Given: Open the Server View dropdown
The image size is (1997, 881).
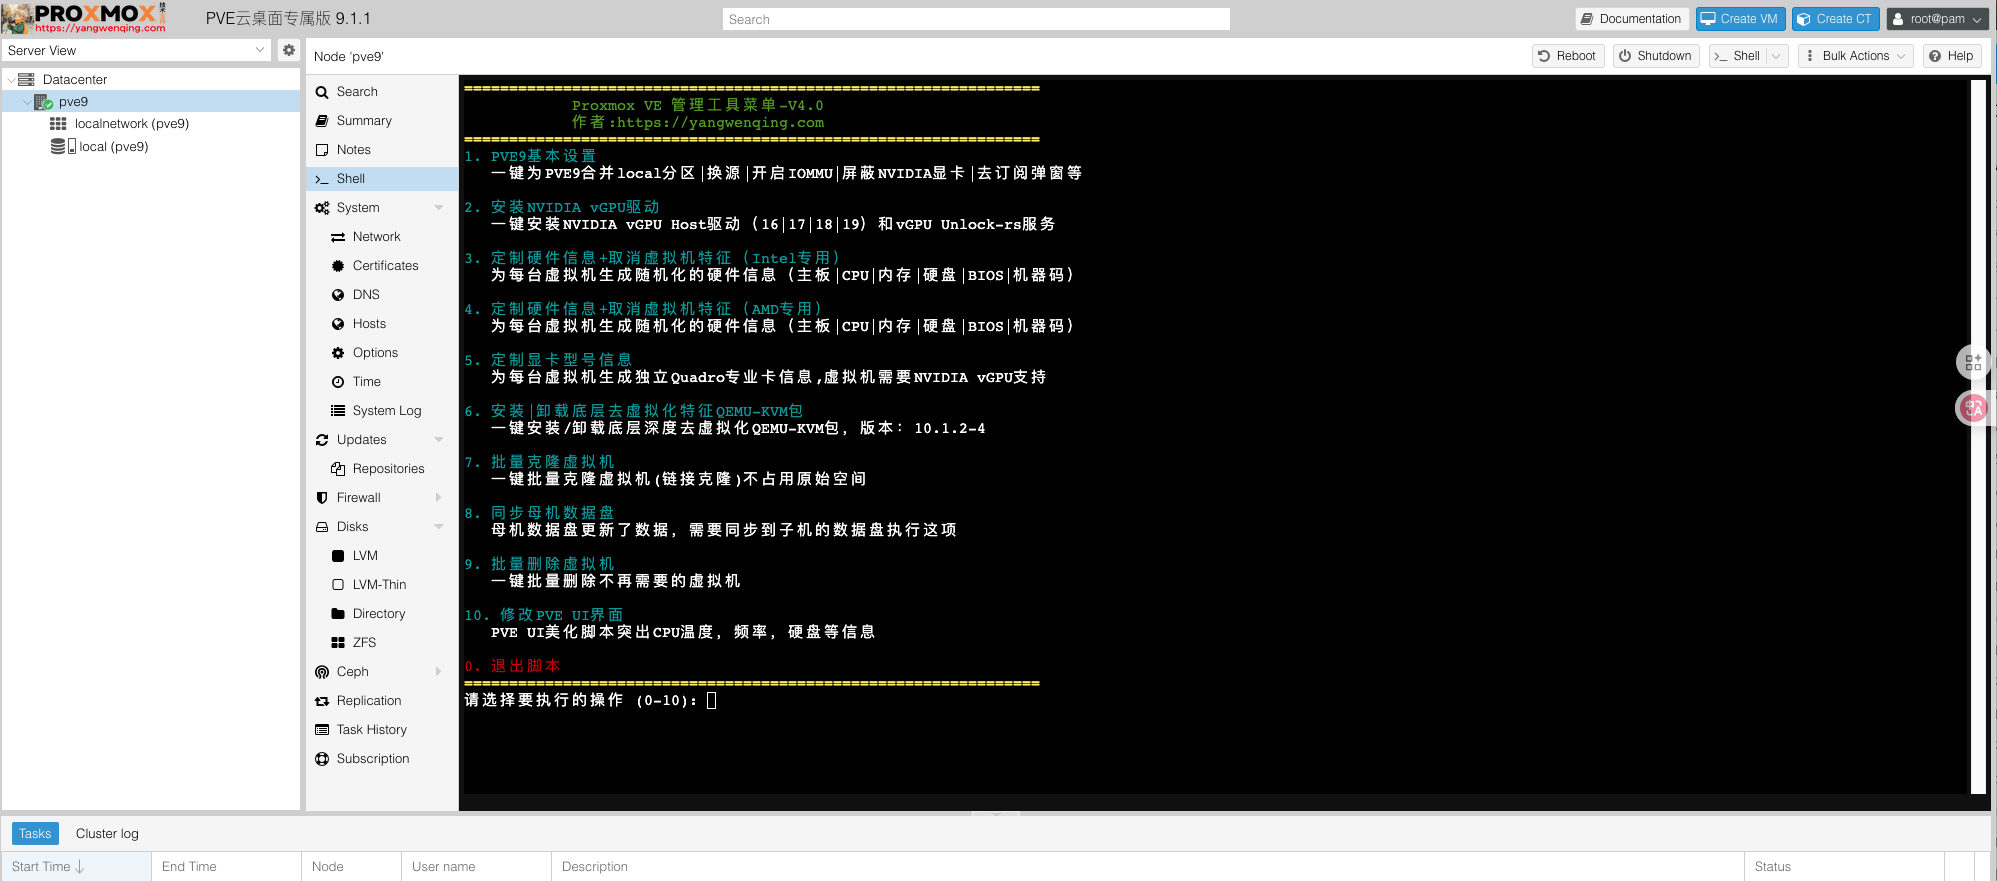Looking at the screenshot, I should 136,51.
